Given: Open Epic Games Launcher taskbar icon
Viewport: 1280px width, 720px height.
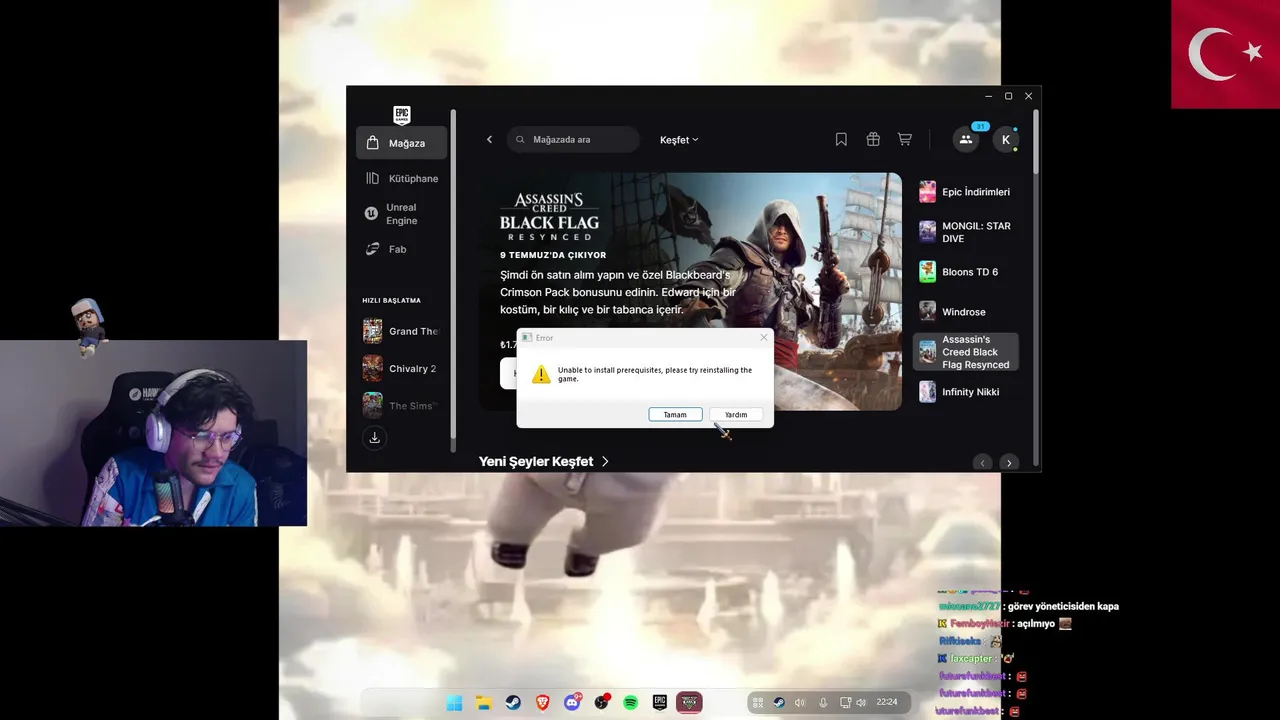Looking at the screenshot, I should [x=660, y=703].
